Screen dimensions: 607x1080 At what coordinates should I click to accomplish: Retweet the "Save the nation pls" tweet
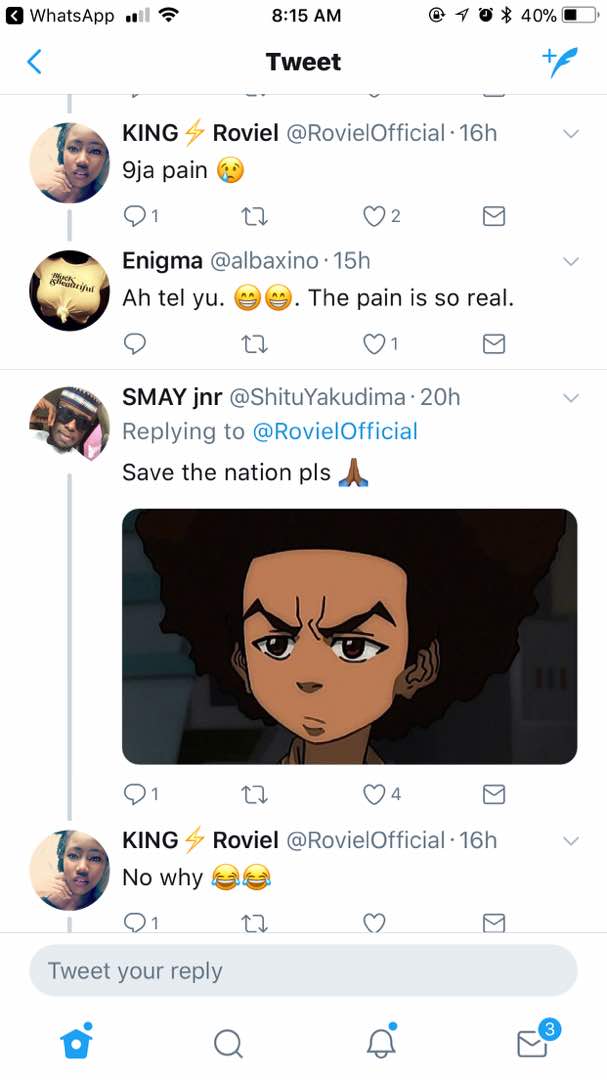(255, 794)
